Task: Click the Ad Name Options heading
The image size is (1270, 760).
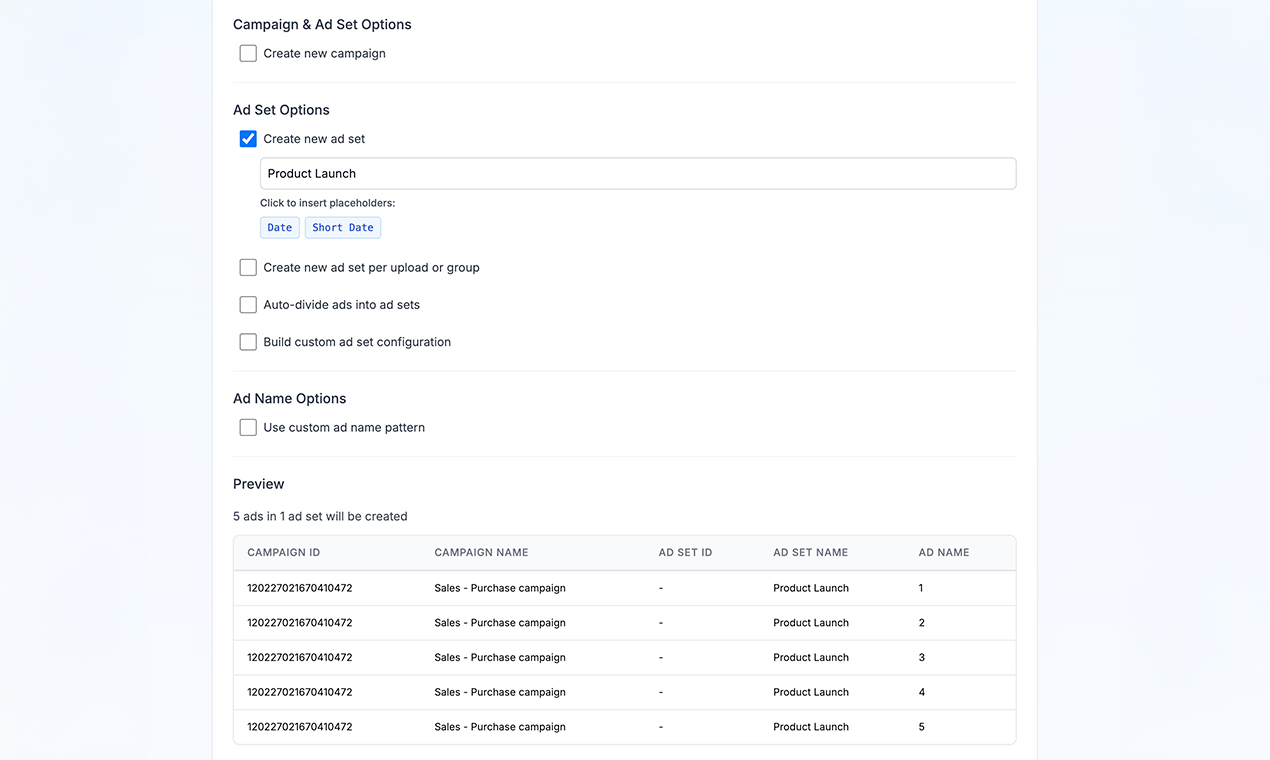Action: pyautogui.click(x=289, y=398)
